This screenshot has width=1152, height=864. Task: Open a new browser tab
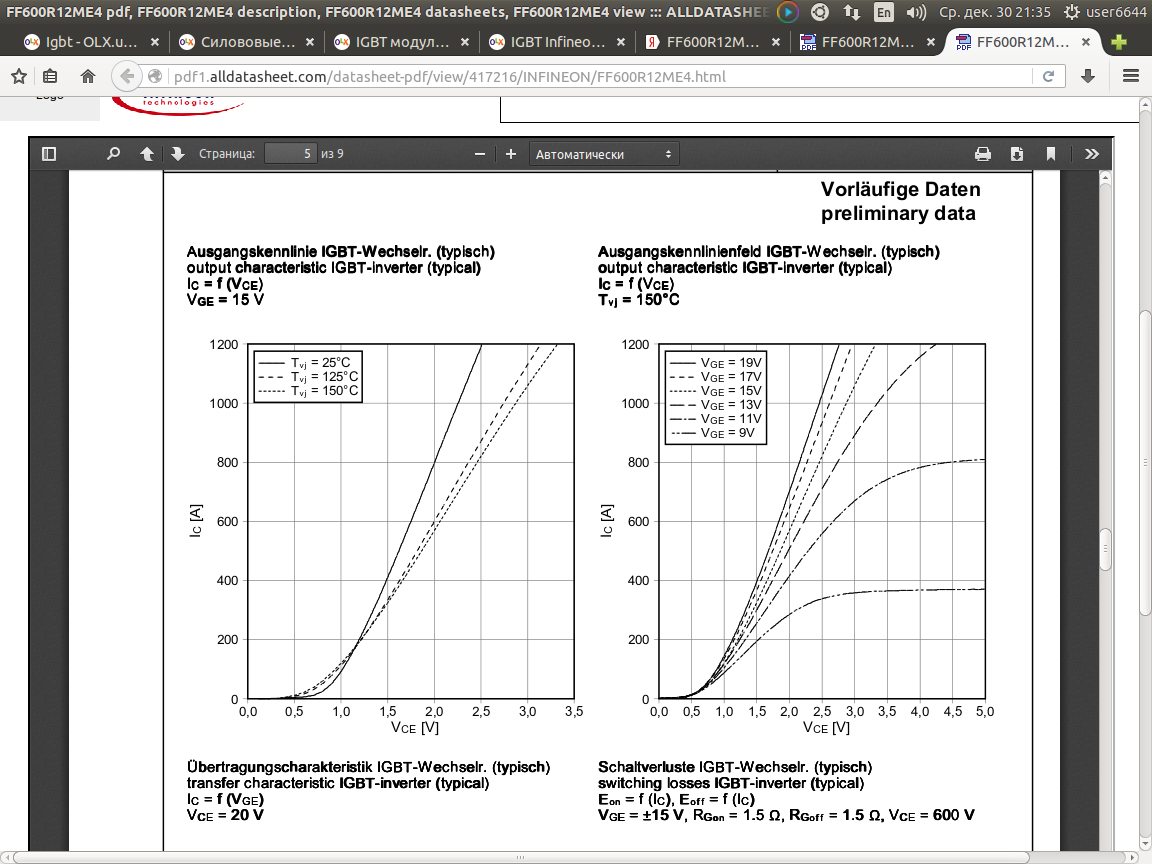(x=1118, y=43)
